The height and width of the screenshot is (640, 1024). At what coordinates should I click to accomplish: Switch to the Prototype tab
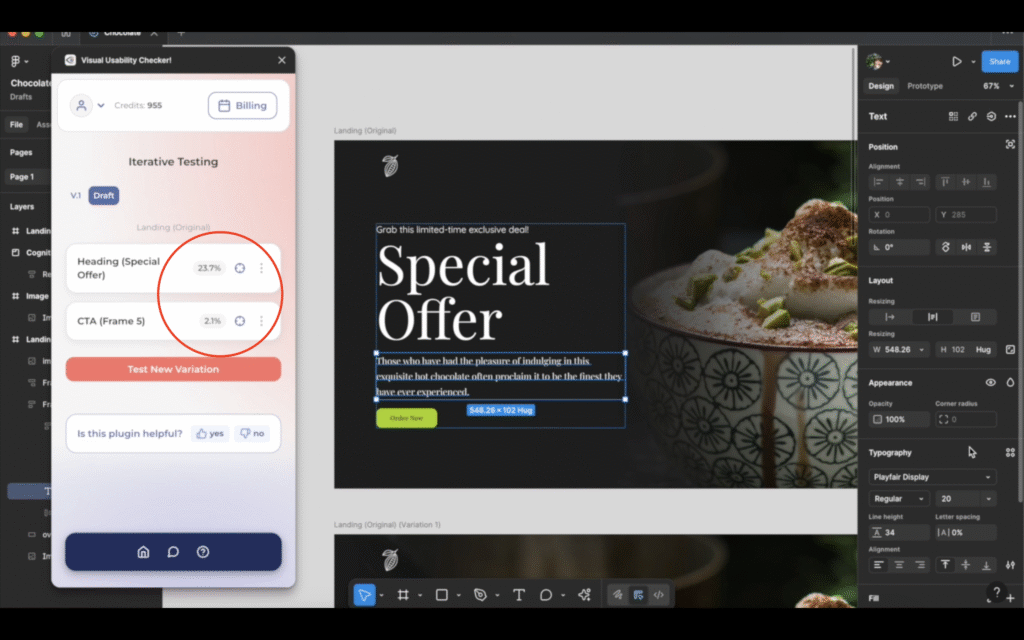(x=924, y=86)
